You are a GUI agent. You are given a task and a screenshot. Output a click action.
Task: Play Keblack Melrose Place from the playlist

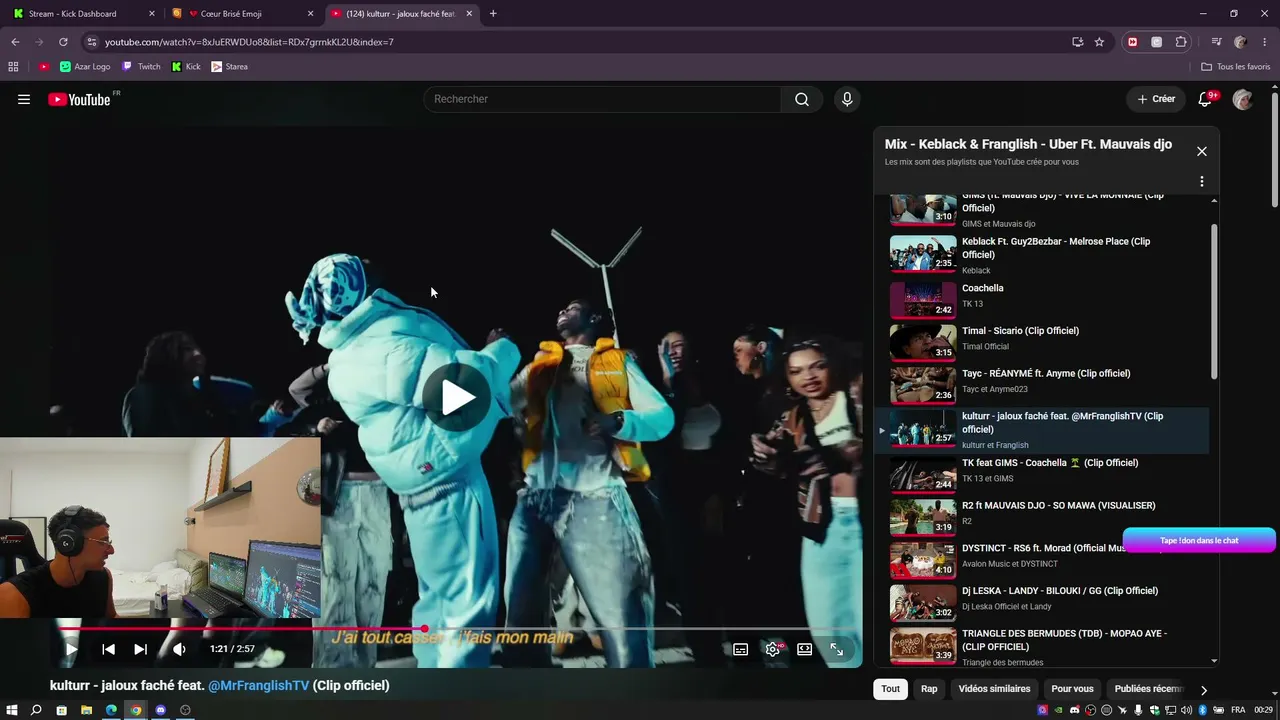pos(1042,255)
